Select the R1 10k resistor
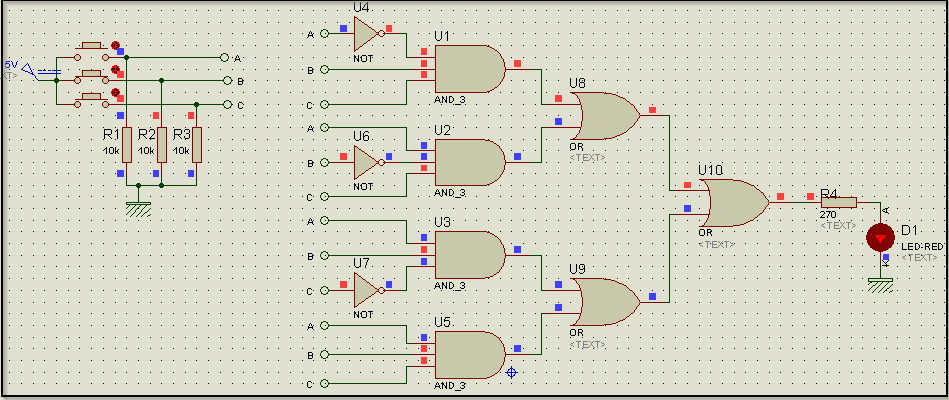949x400 pixels. click(127, 145)
